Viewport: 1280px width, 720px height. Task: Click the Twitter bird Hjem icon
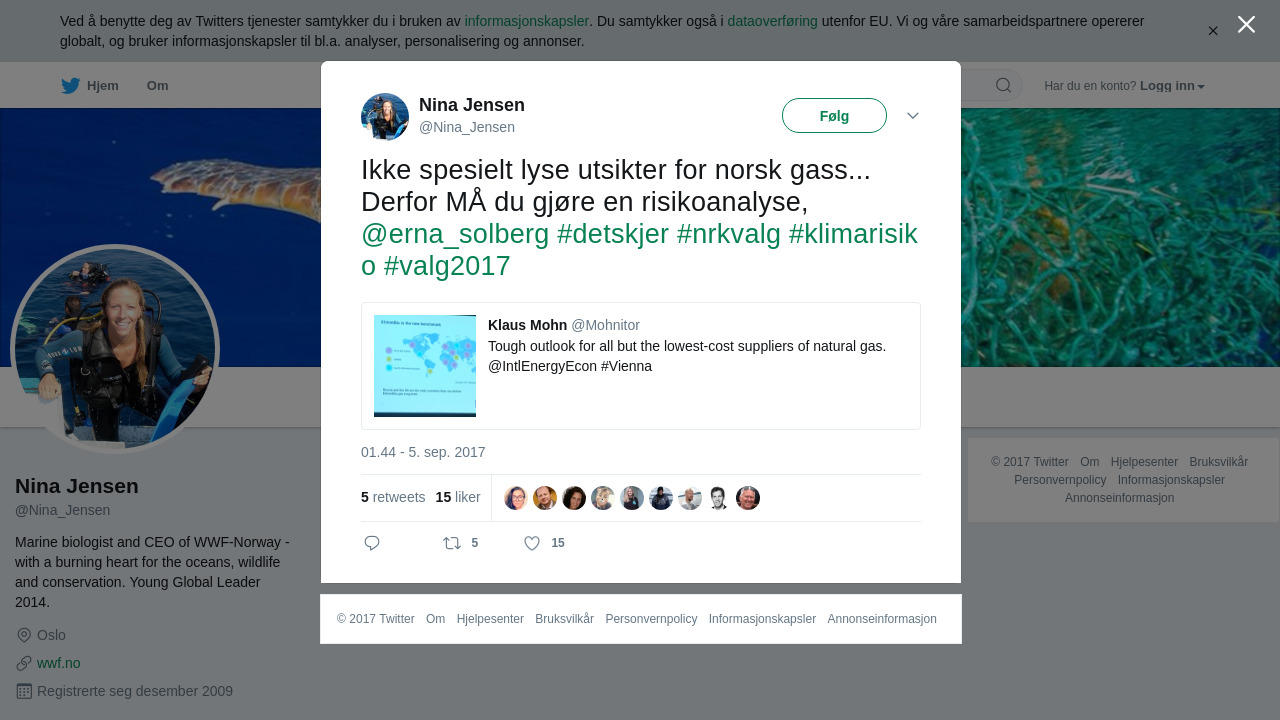coord(71,86)
